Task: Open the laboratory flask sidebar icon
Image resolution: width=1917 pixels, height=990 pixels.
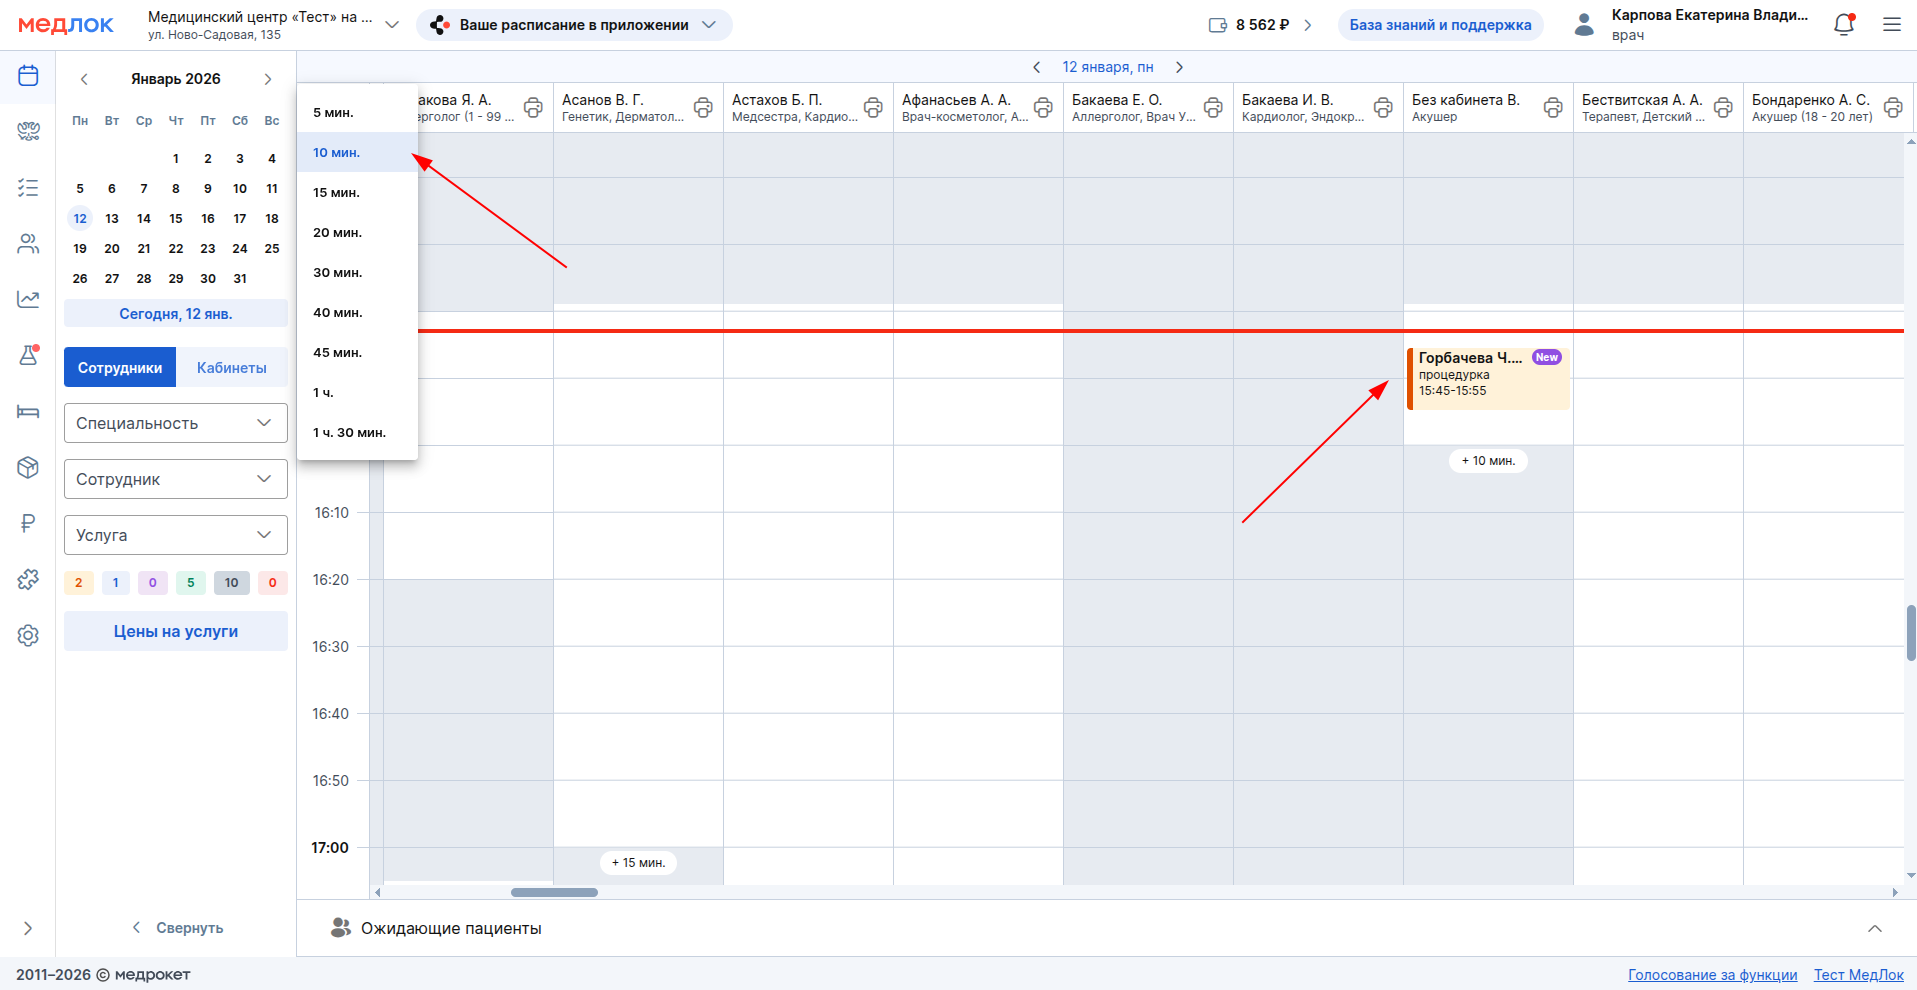Action: click(28, 355)
